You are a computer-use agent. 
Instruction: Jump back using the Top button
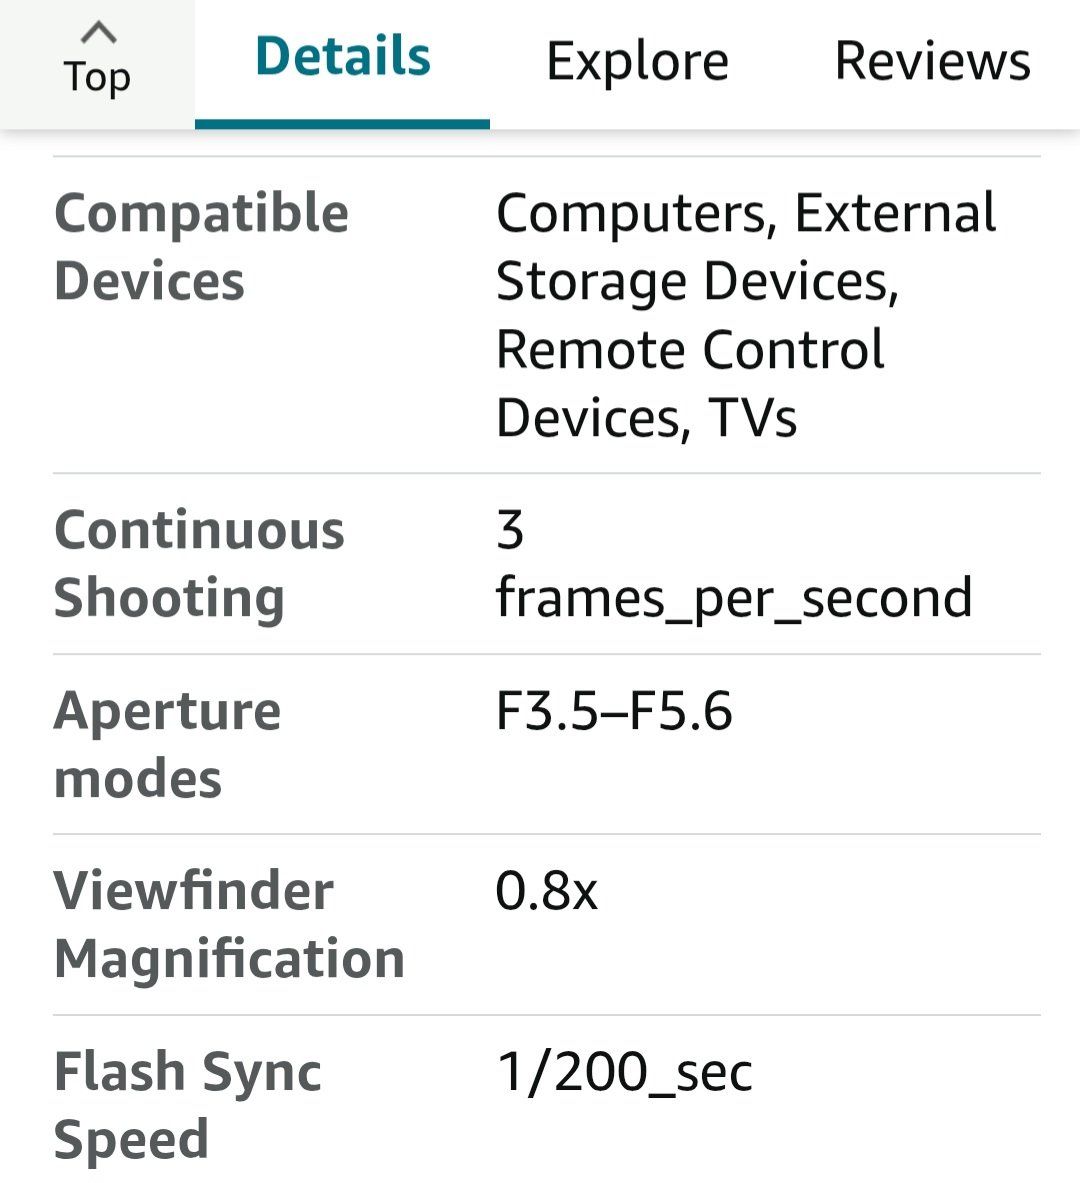pos(97,64)
